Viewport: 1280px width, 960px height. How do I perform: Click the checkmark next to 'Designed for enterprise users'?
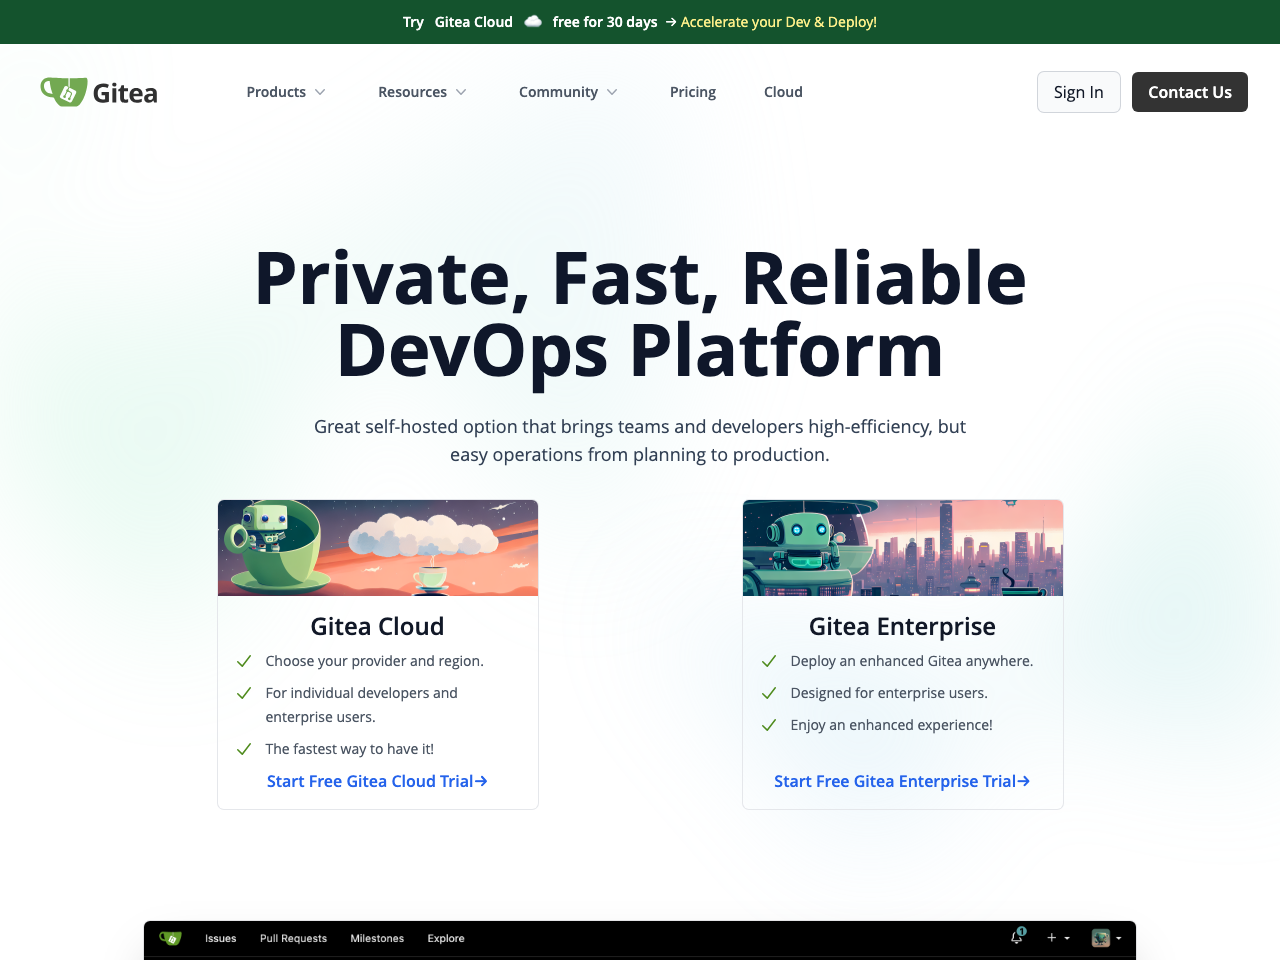coord(769,693)
